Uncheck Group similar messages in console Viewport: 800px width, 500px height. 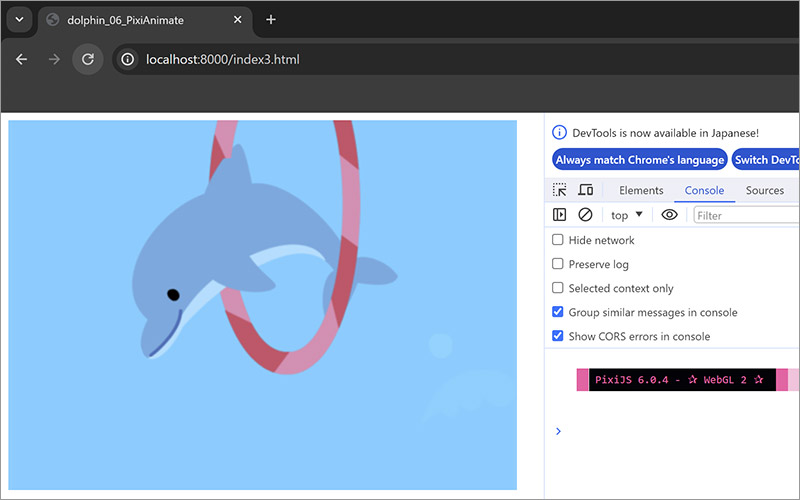(x=558, y=312)
